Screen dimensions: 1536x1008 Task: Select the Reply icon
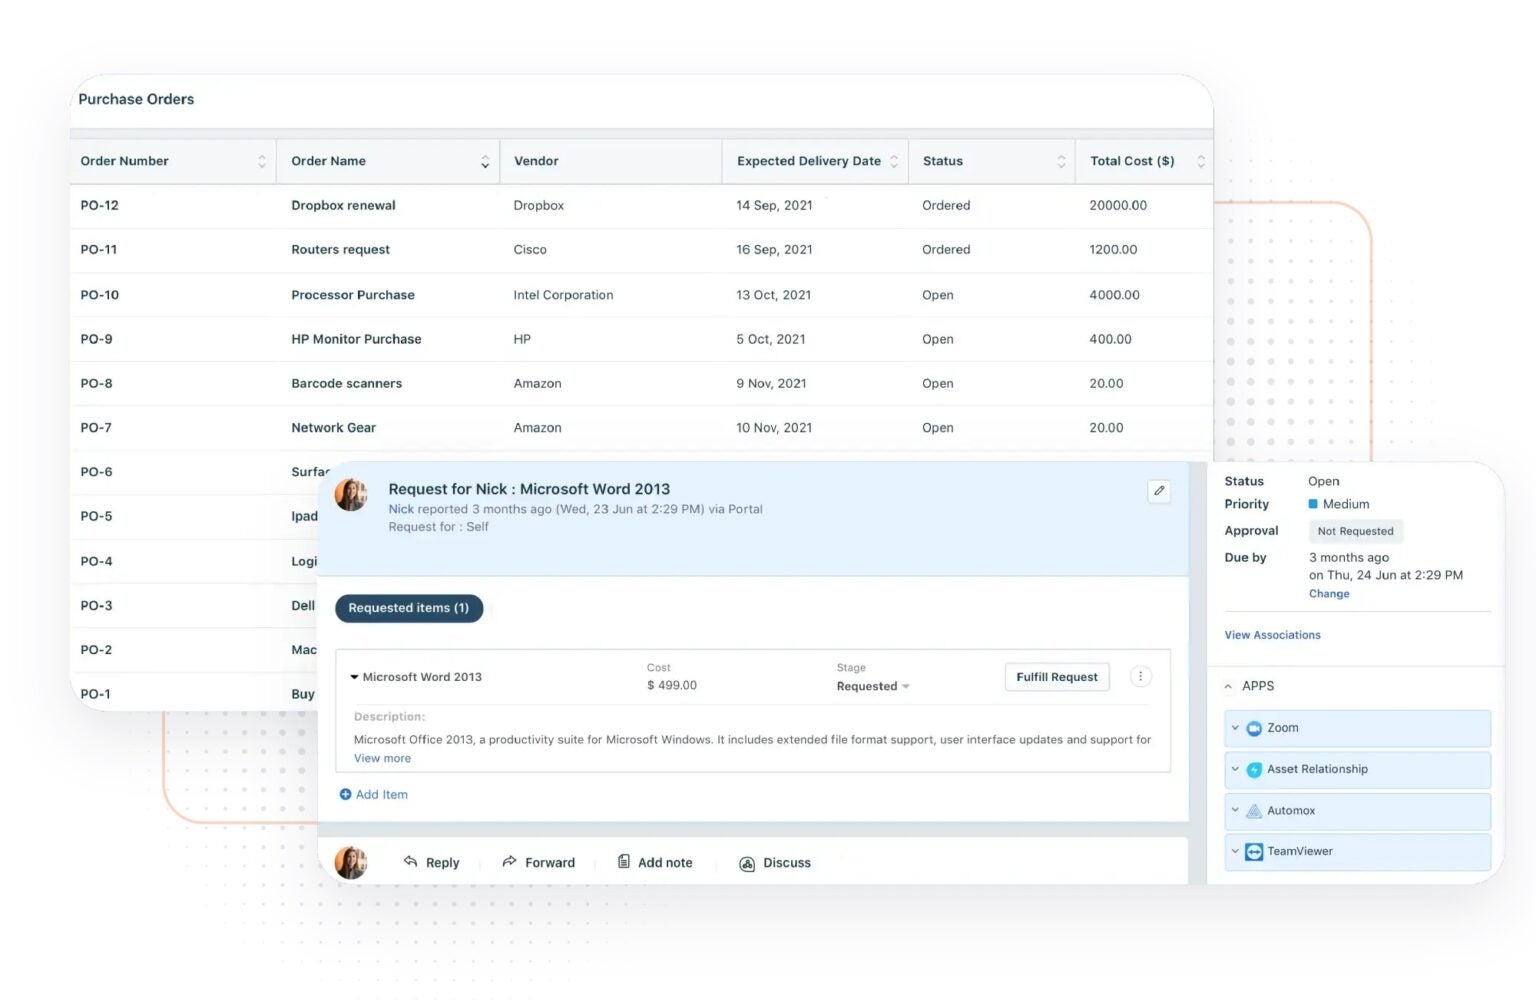pyautogui.click(x=410, y=862)
